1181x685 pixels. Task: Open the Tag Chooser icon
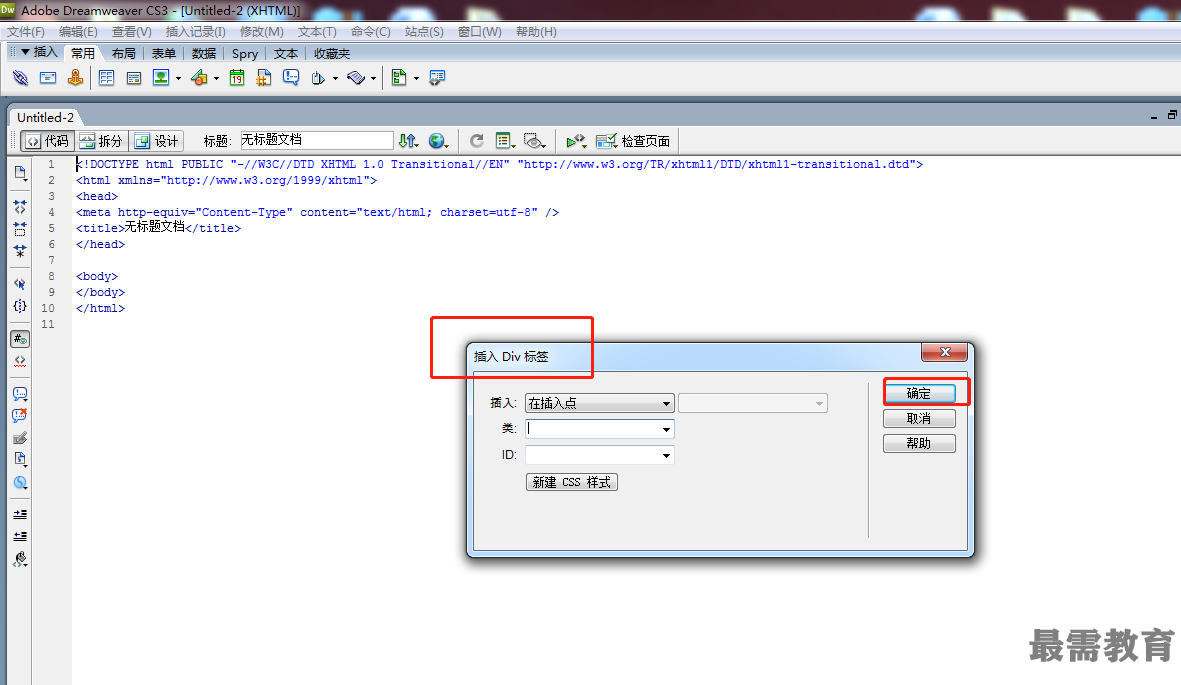pos(437,78)
